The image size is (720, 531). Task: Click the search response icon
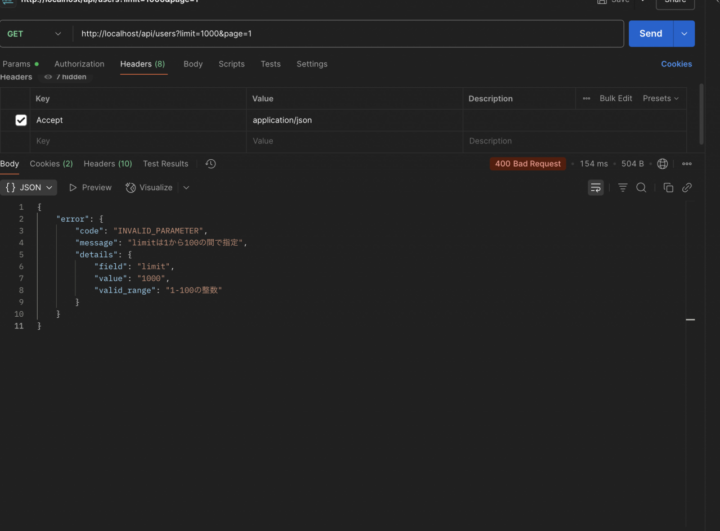pos(641,187)
